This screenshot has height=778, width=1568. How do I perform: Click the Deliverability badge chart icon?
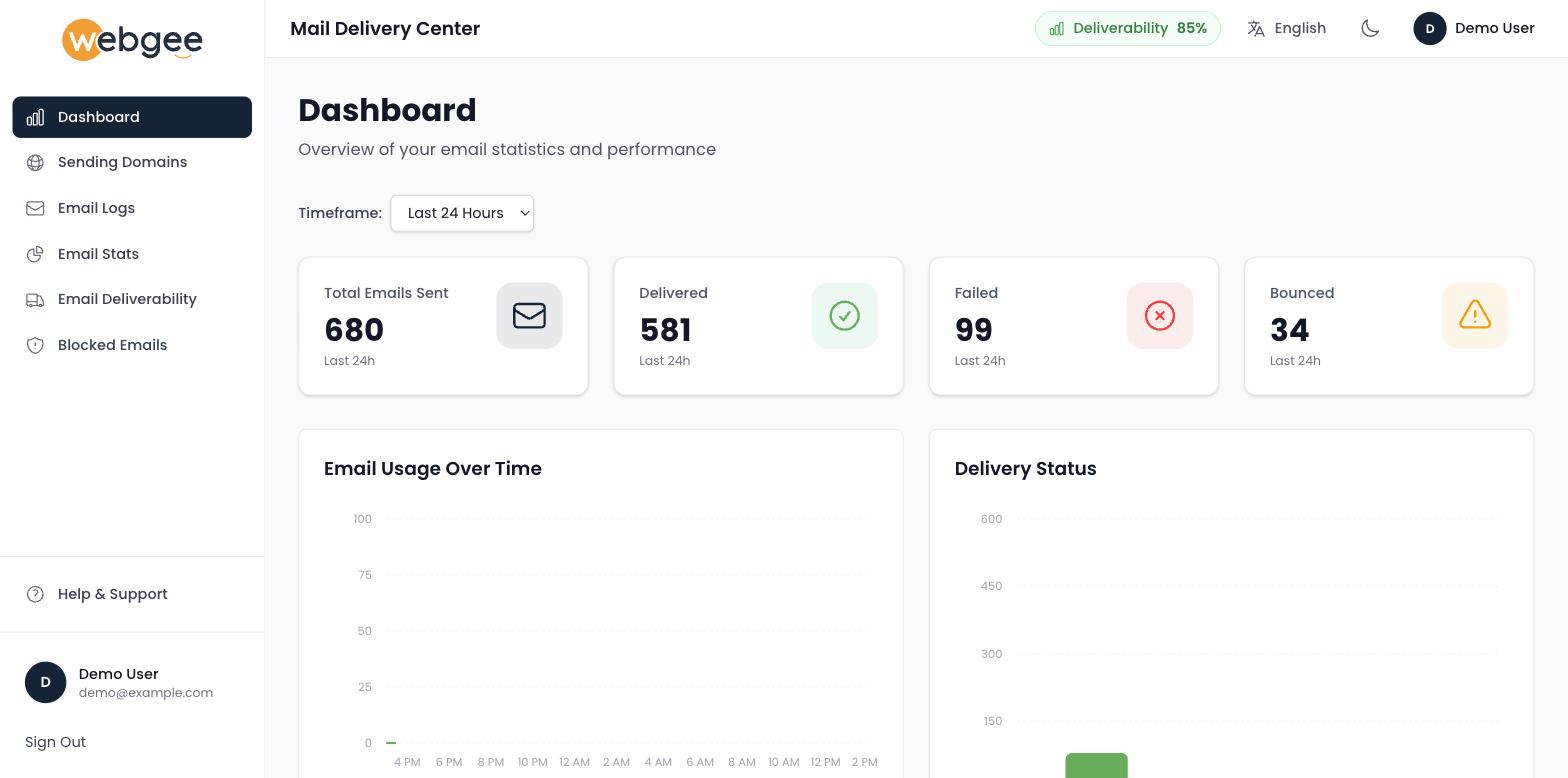1056,28
